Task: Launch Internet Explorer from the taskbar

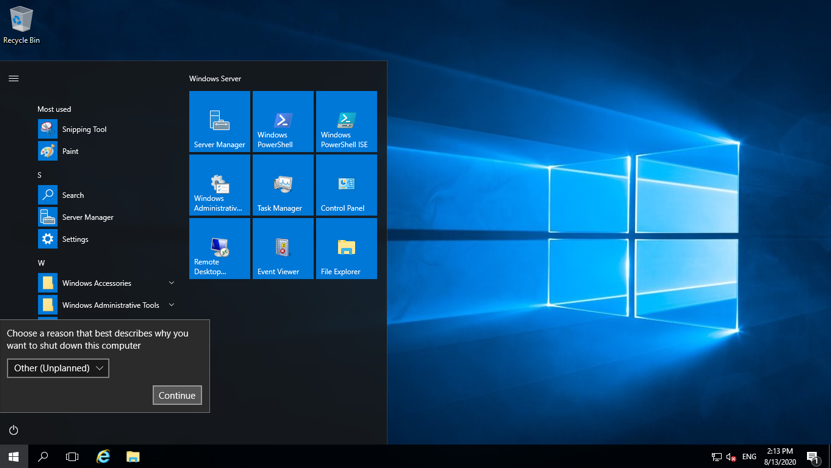Action: pyautogui.click(x=103, y=456)
